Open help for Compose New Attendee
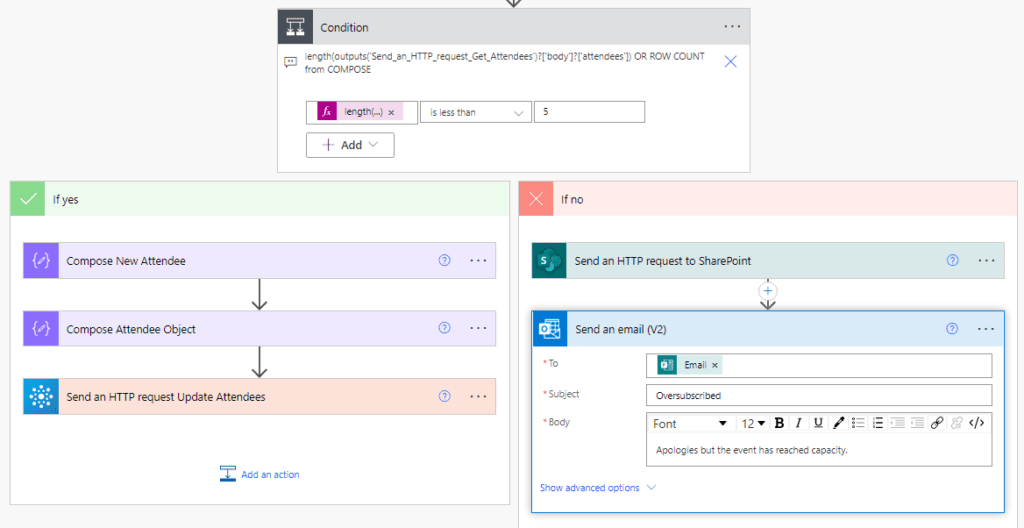The height and width of the screenshot is (528, 1024). 445,260
